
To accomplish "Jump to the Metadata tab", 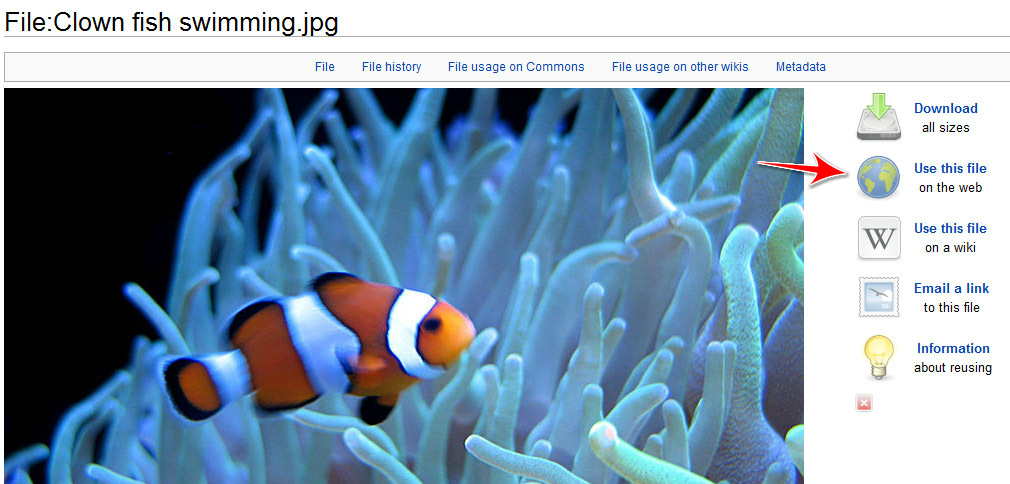I will [x=801, y=66].
